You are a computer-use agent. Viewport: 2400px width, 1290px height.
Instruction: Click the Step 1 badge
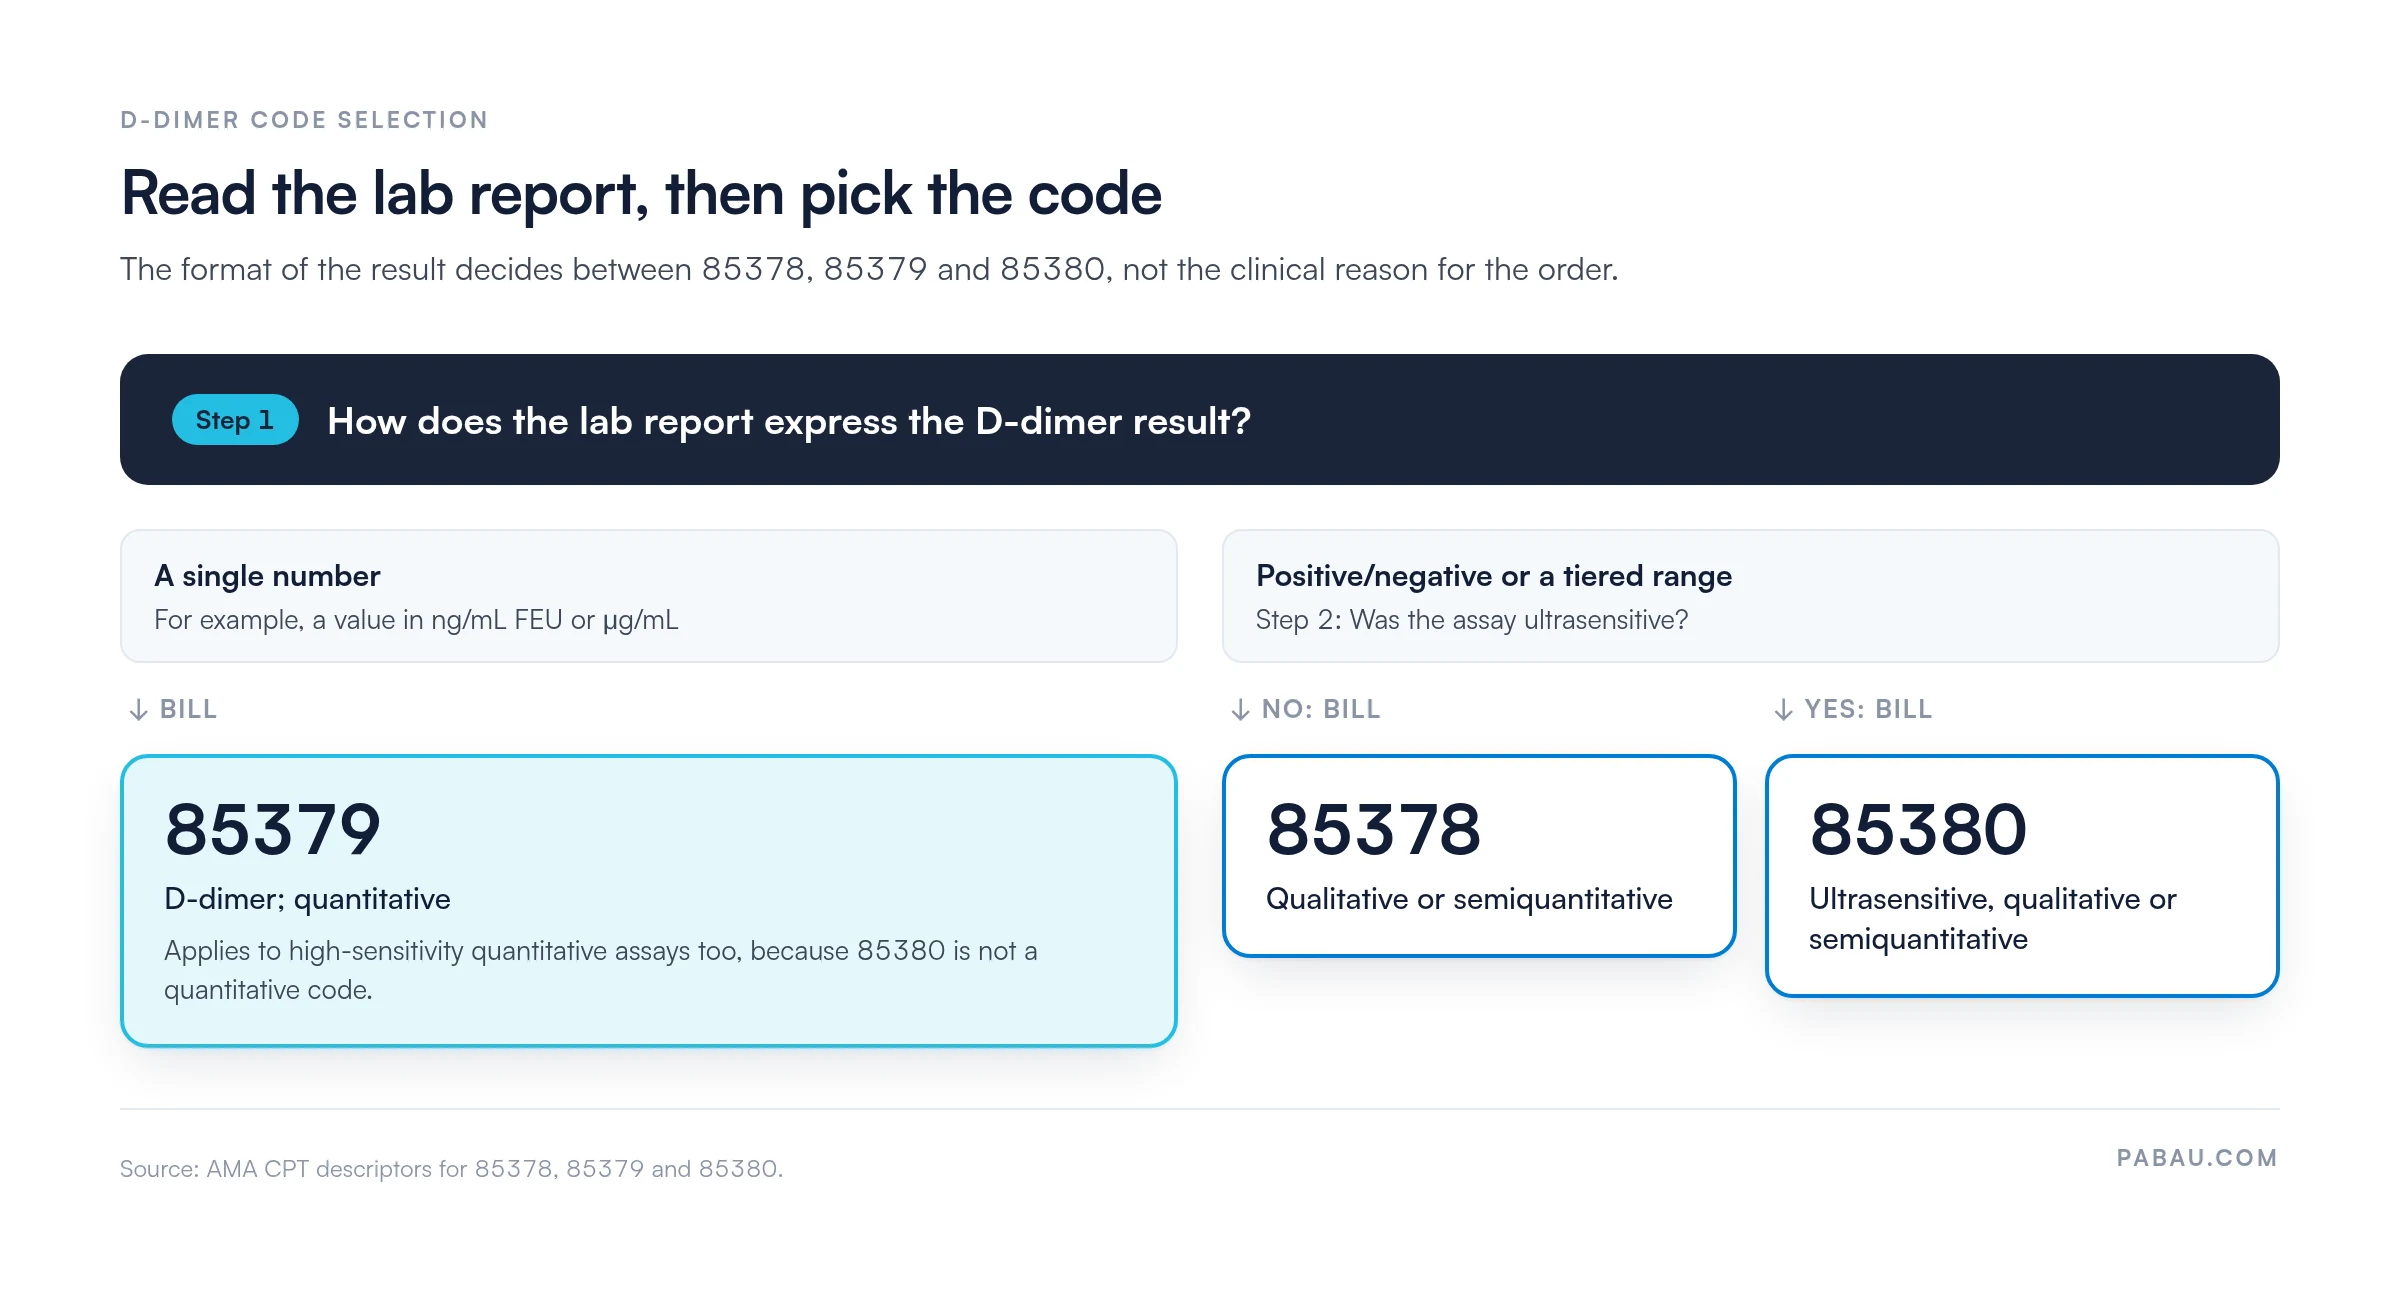click(235, 420)
